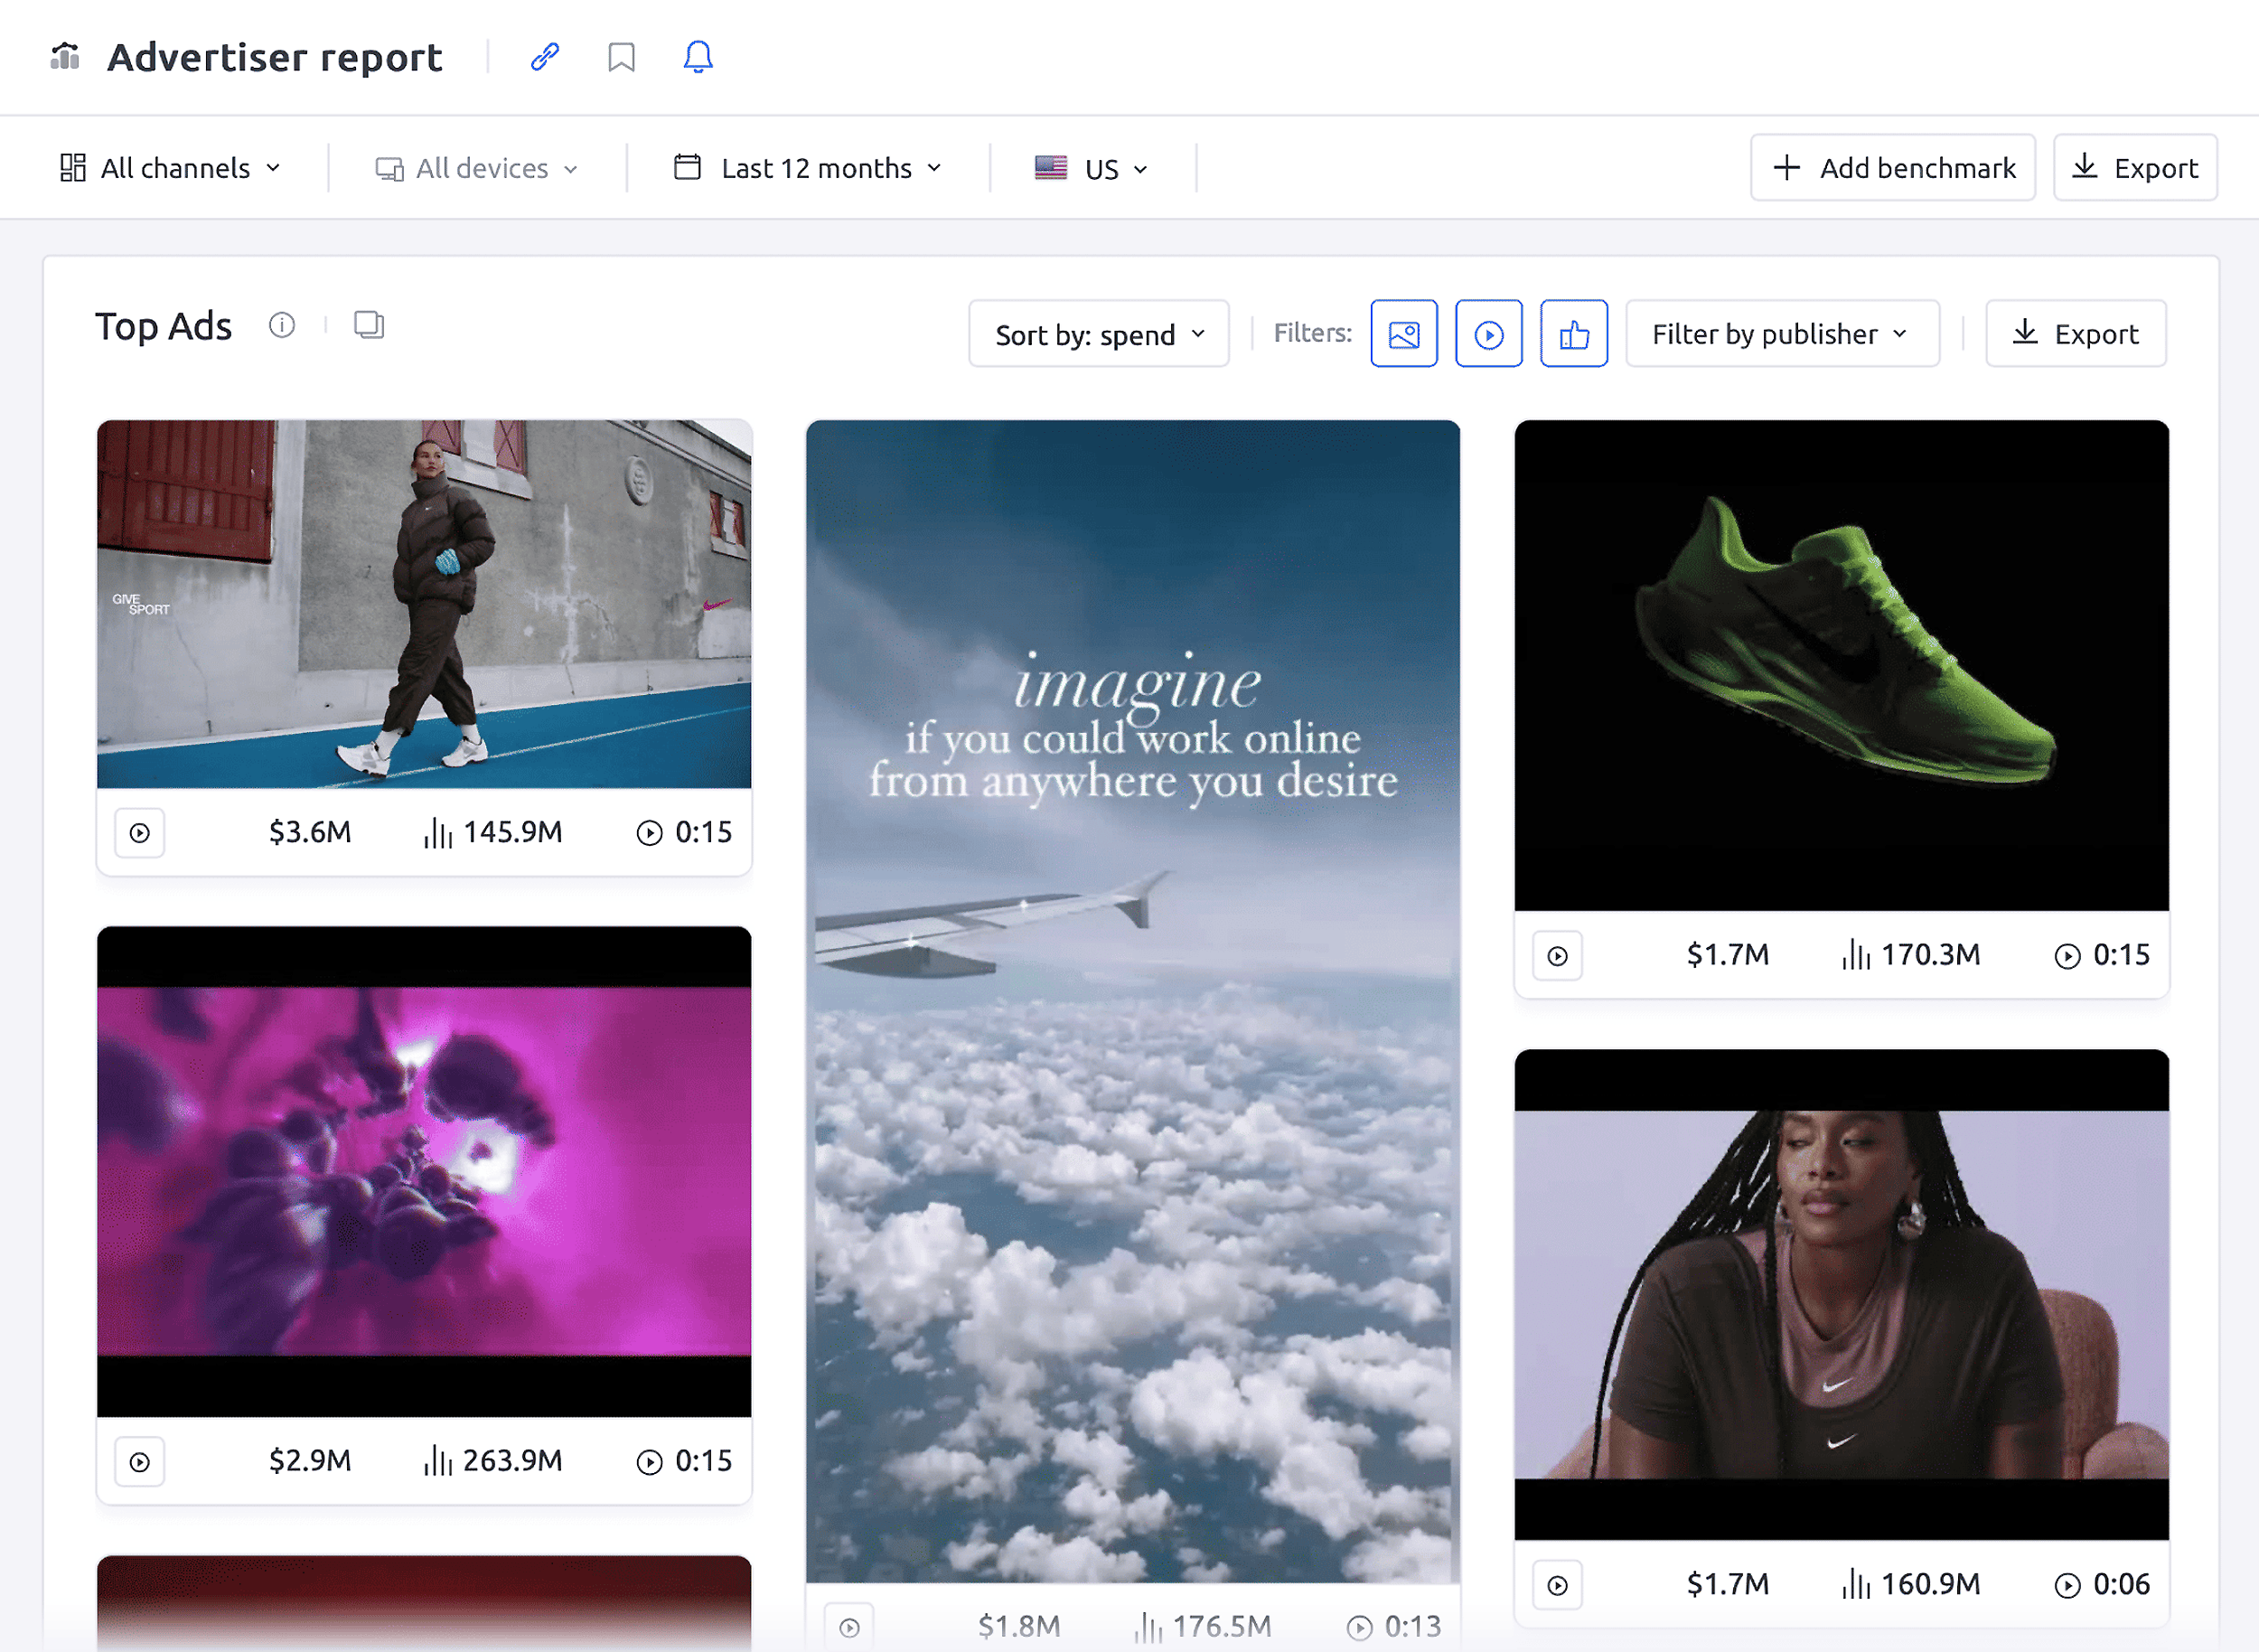Open the imagine airplane ad thumbnail
Image resolution: width=2259 pixels, height=1652 pixels.
[x=1132, y=1000]
